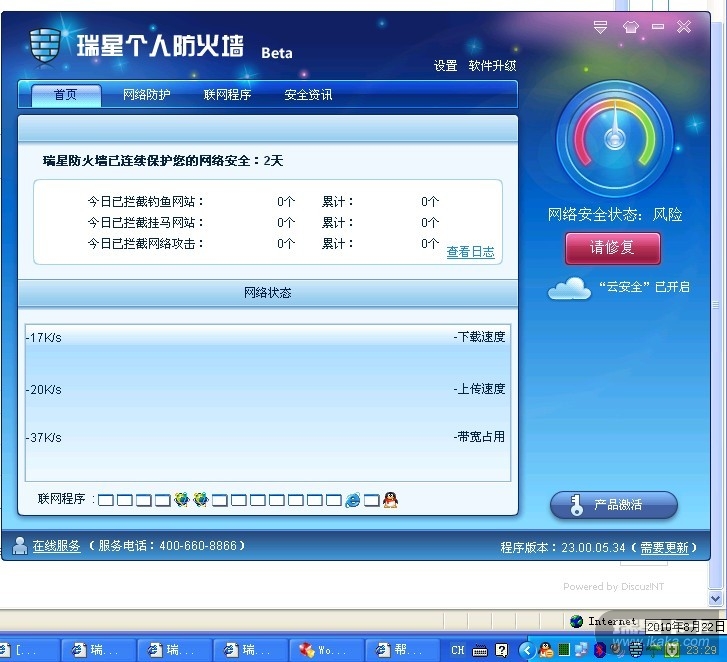
Task: Click the 程序版本 23.00.05.34 version text
Action: 563,547
